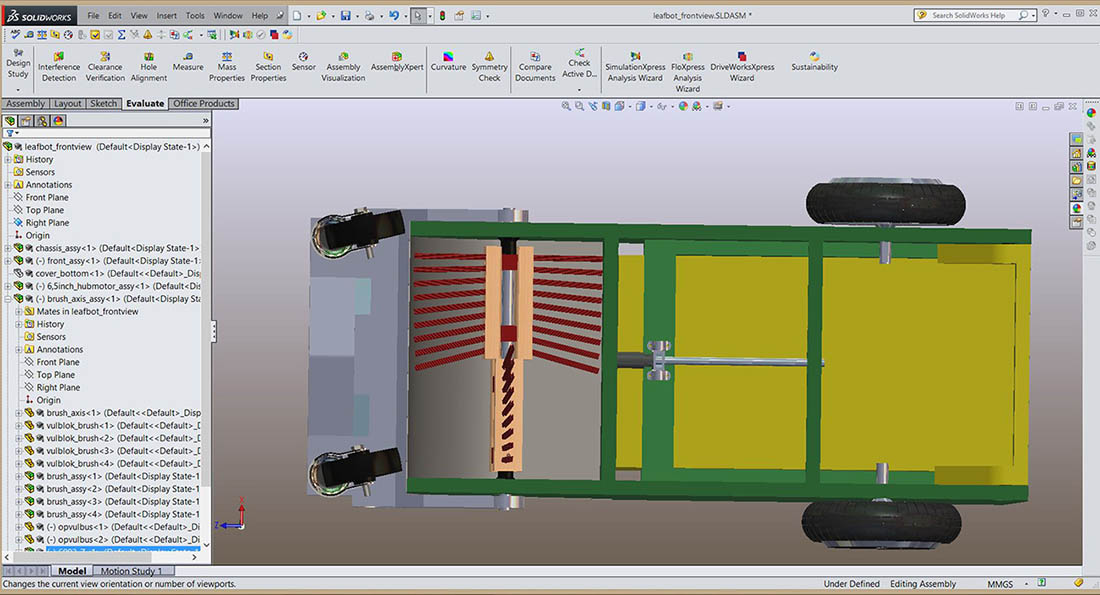Viewport: 1100px width, 595px height.
Task: Collapse the brush_axis_assy<1> node
Action: (x=8, y=299)
